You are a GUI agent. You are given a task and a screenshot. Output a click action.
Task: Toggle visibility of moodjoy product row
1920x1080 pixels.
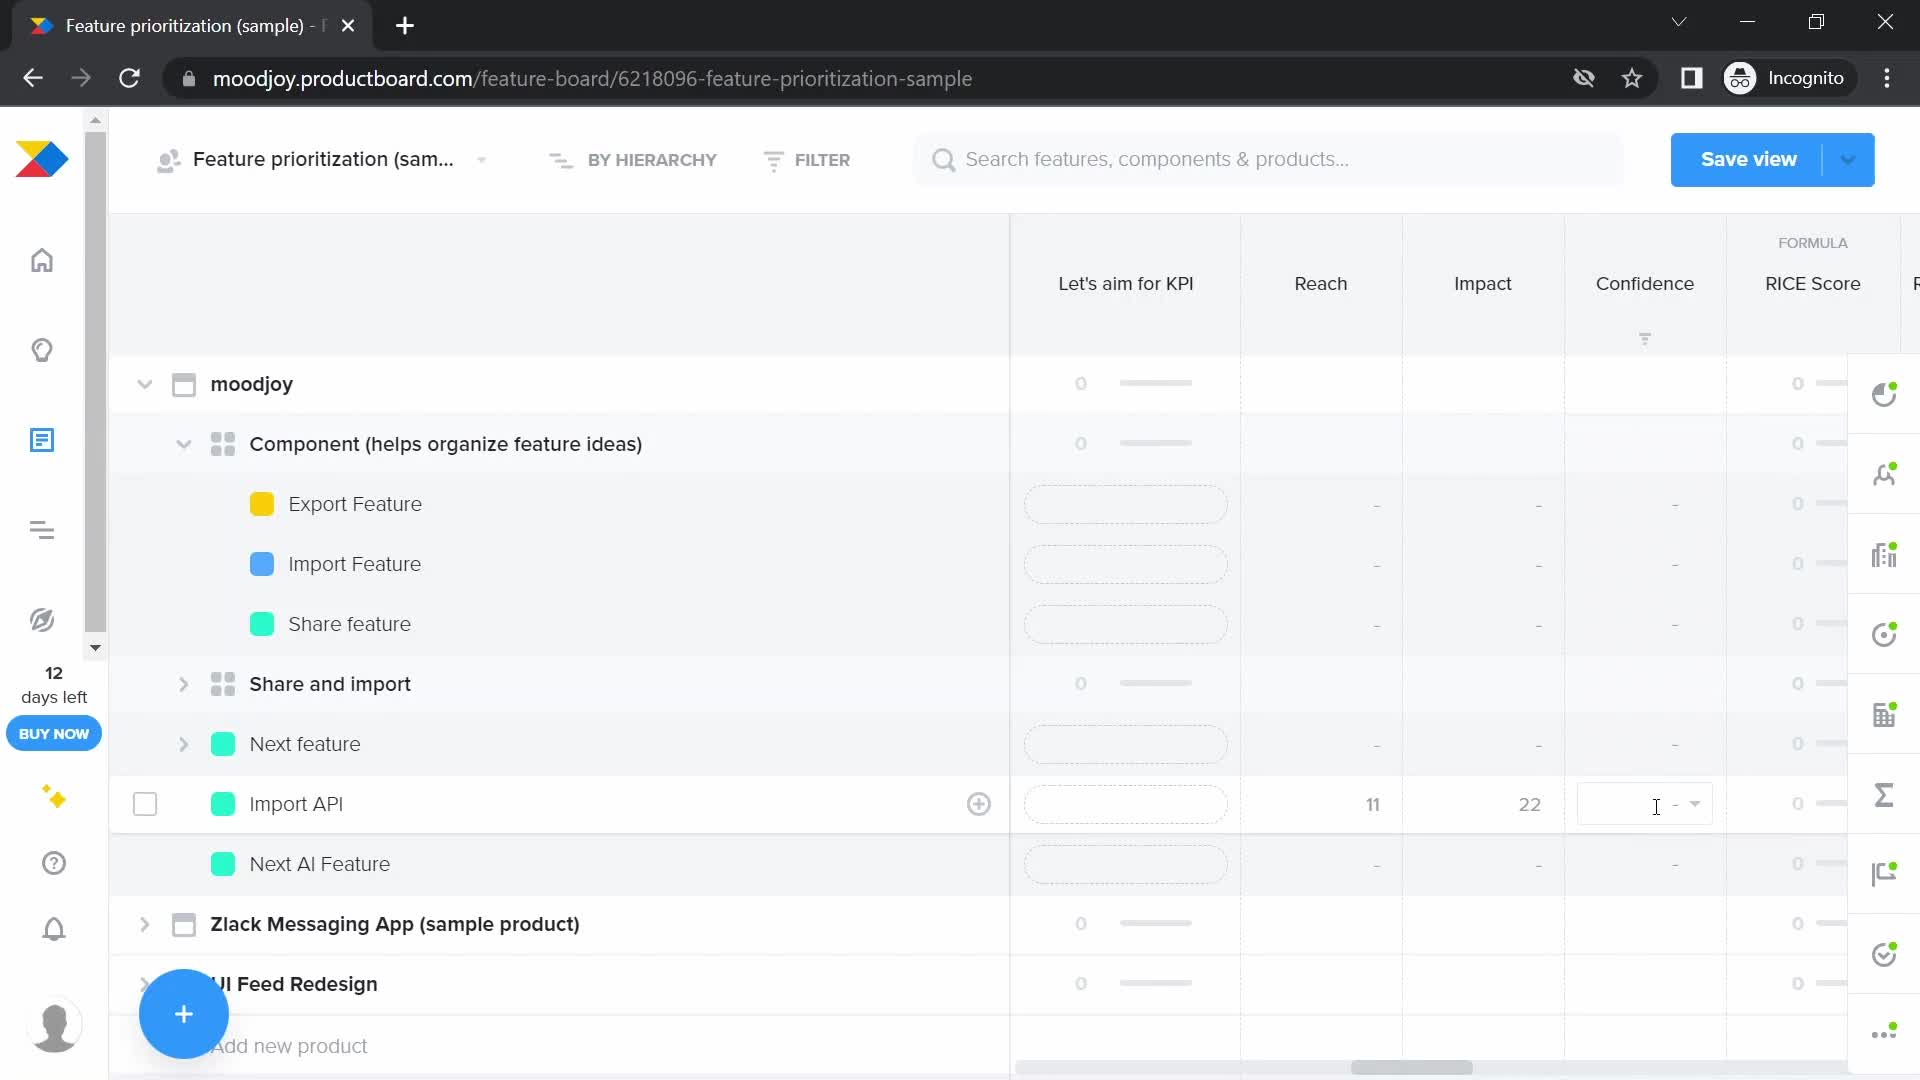(x=144, y=384)
